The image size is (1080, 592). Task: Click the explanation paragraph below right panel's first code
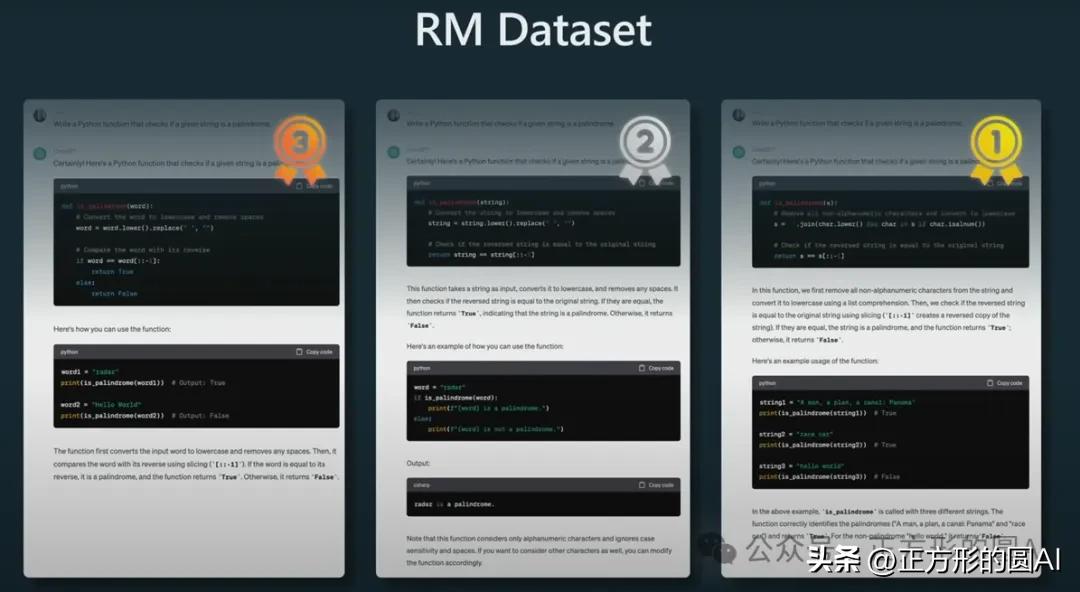(x=889, y=315)
